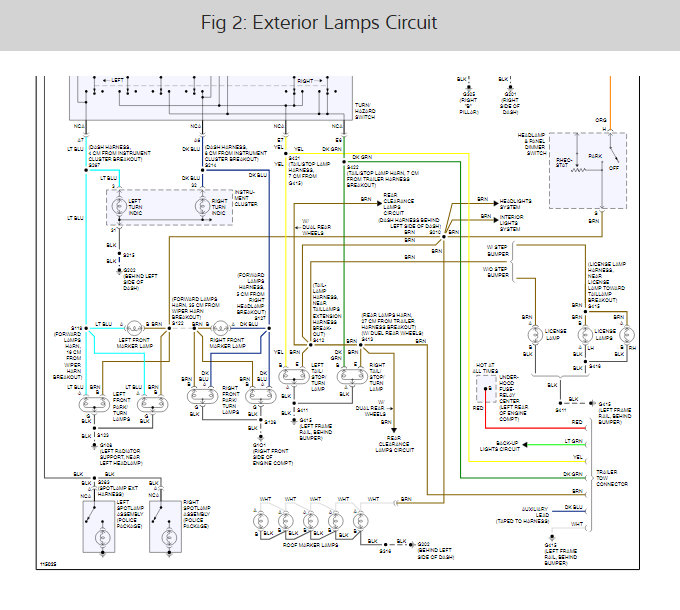Click the 'RIGHT SIDE OF DASH' ground label
Screen dimensions: 680x610
tap(510, 103)
